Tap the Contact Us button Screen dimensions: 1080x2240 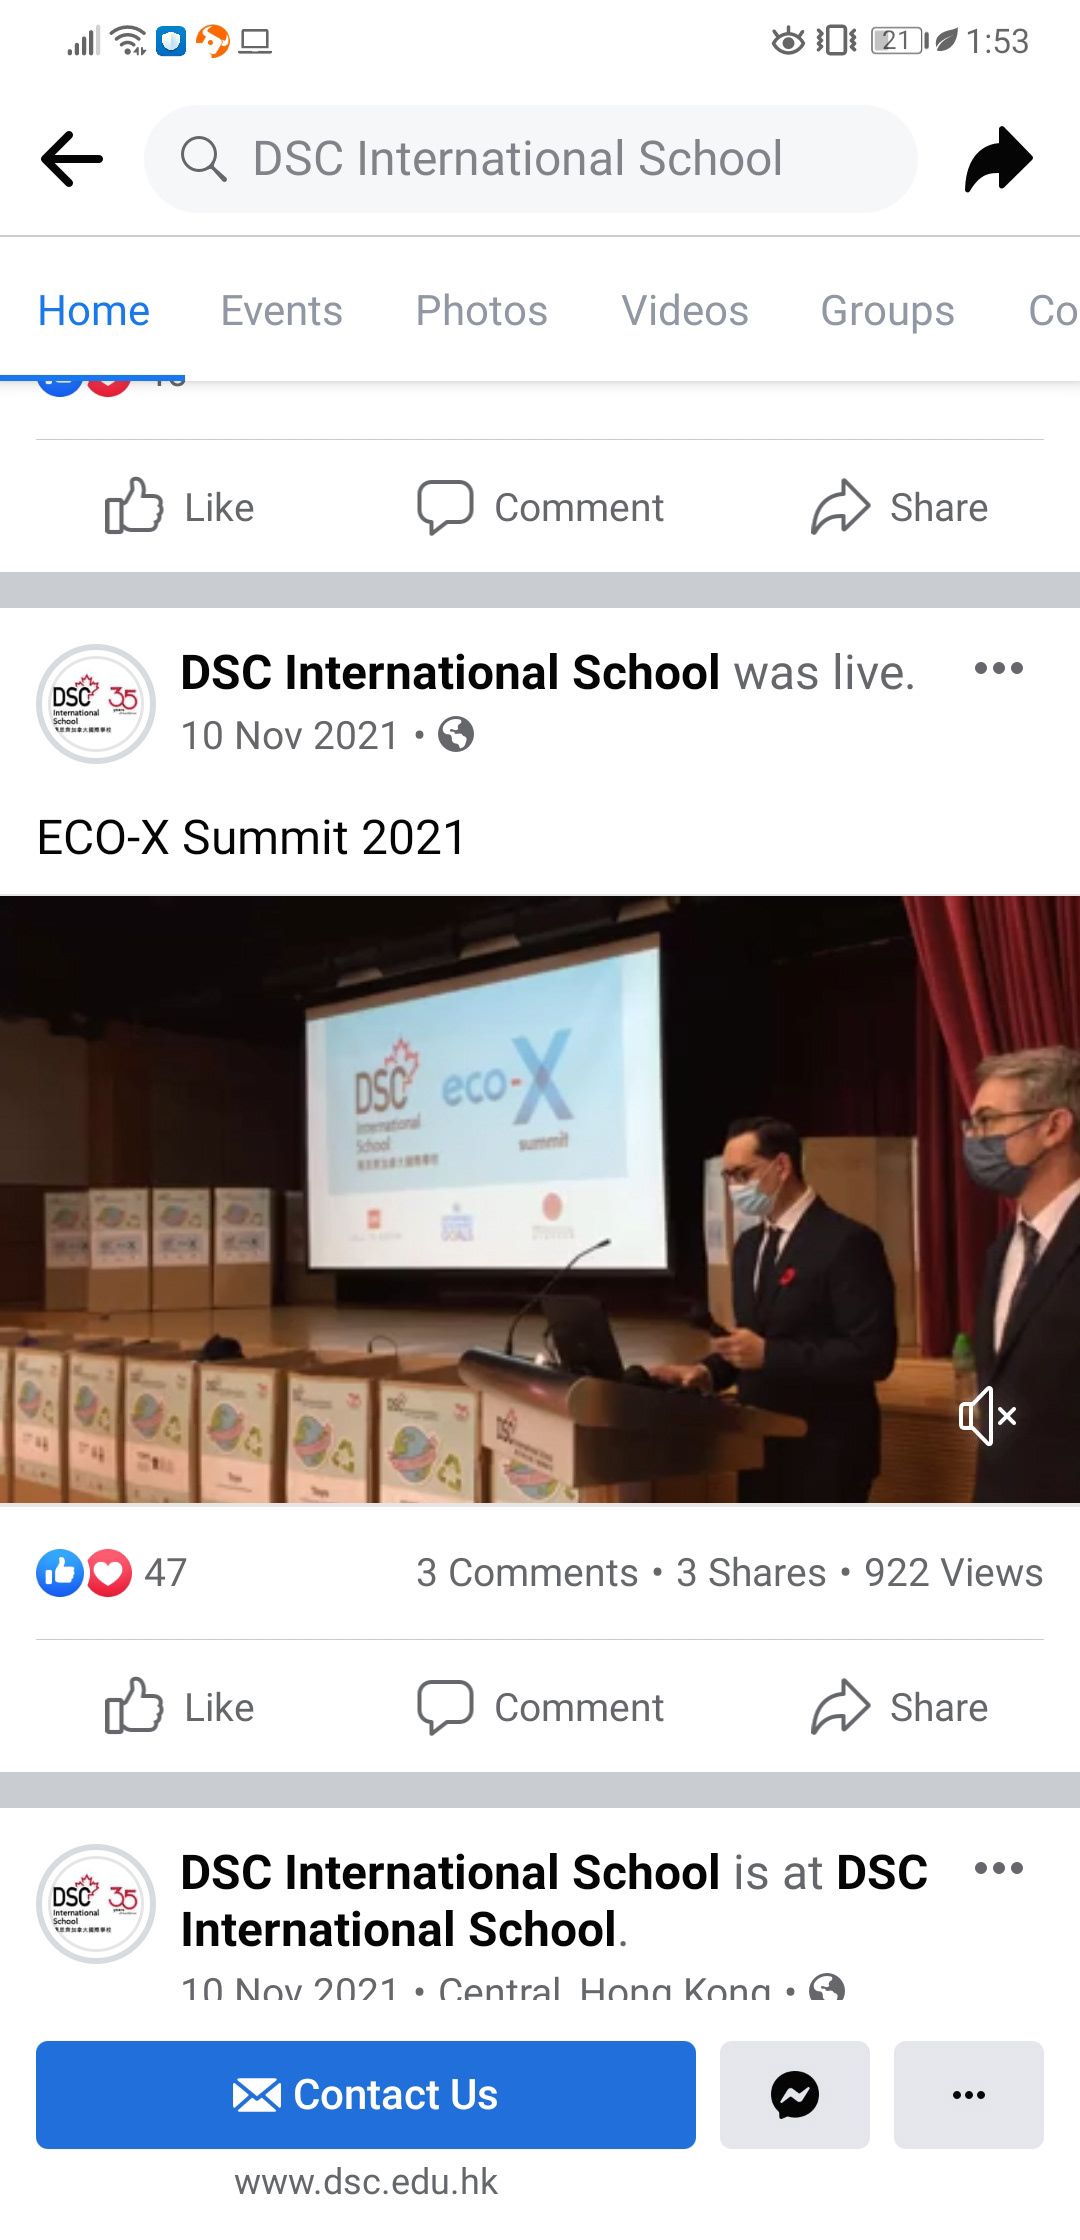(366, 2094)
